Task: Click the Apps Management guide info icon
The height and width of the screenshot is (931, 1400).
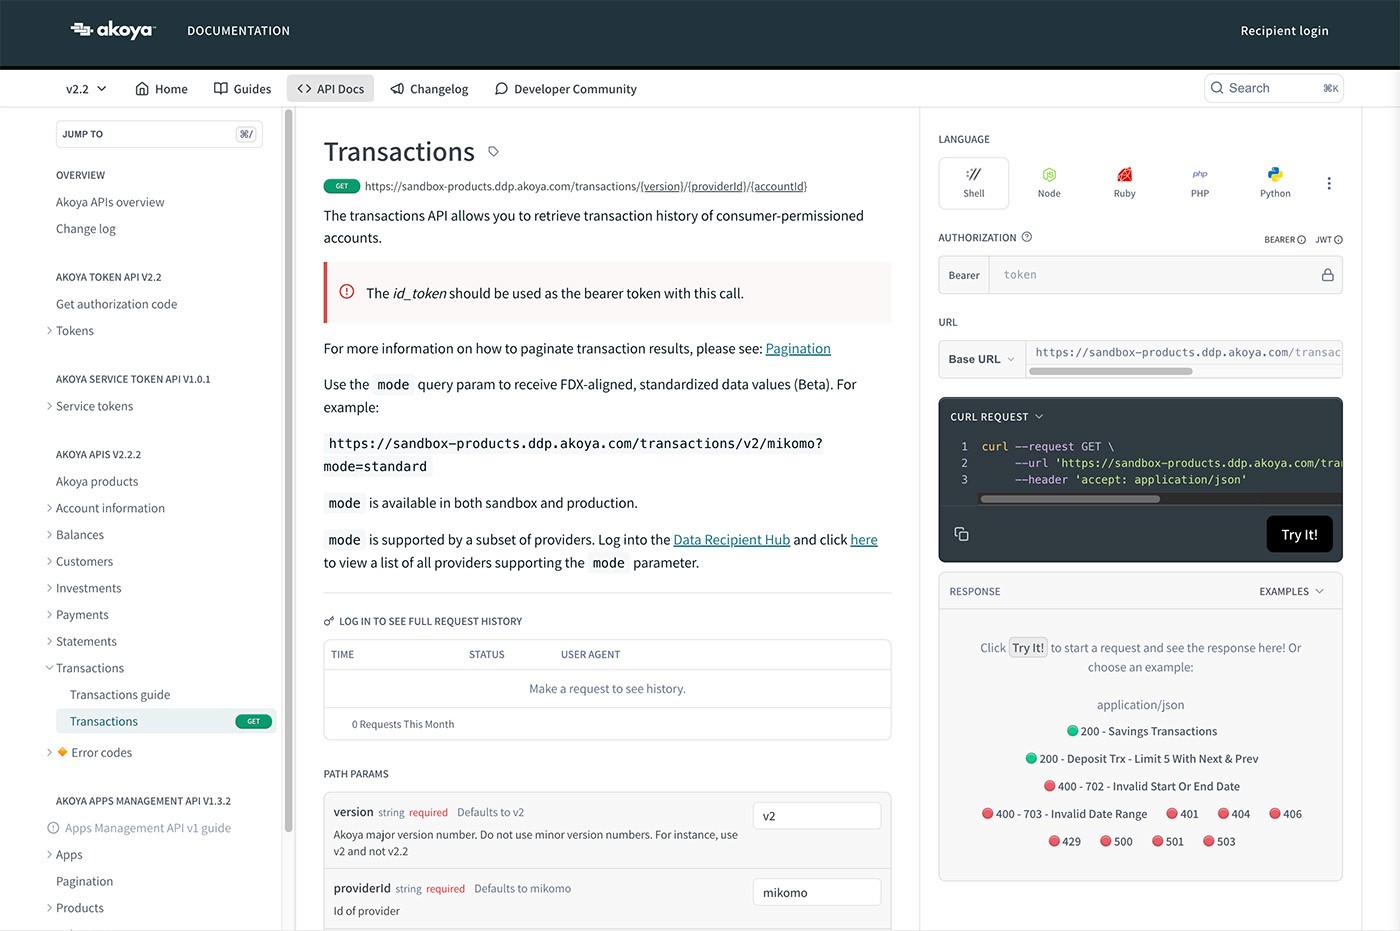Action: pos(54,828)
